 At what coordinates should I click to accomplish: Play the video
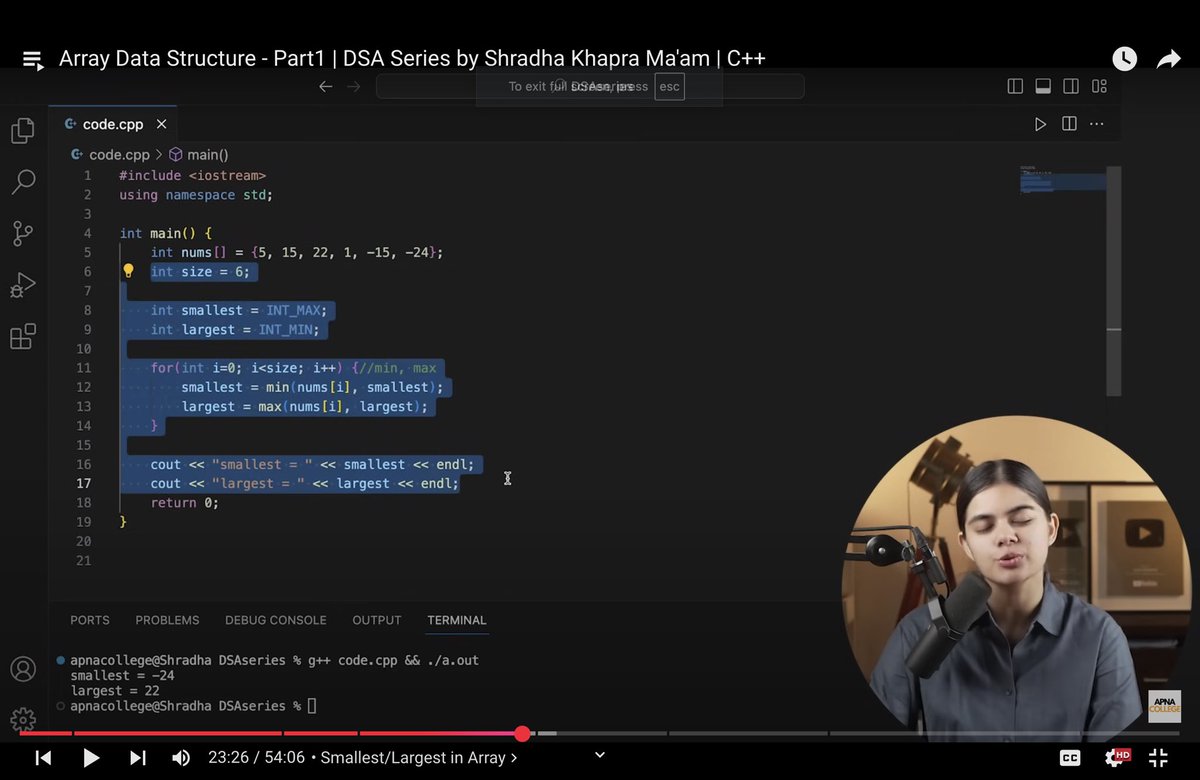coord(90,758)
